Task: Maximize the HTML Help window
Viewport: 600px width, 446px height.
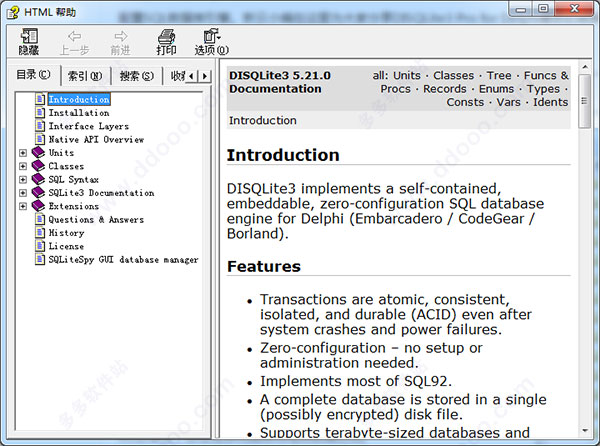Action: click(543, 9)
